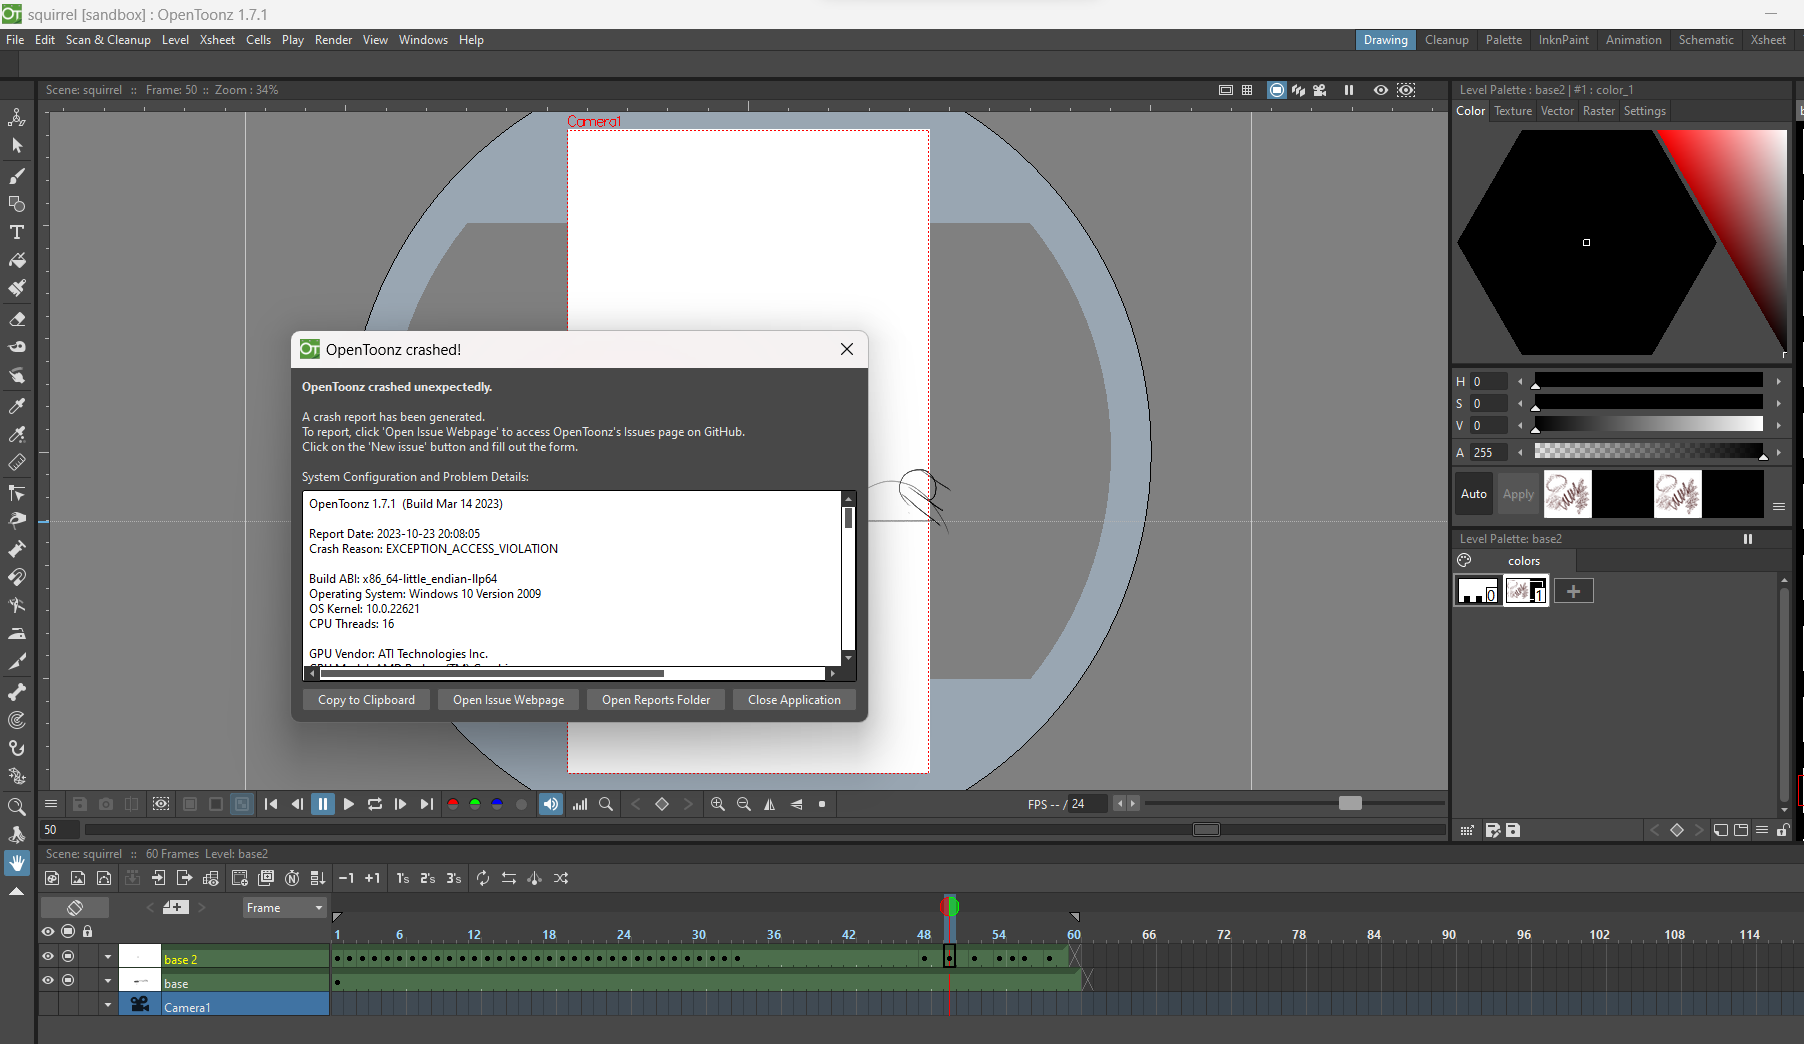Click the frame number field showing 50
This screenshot has width=1804, height=1044.
[58, 829]
